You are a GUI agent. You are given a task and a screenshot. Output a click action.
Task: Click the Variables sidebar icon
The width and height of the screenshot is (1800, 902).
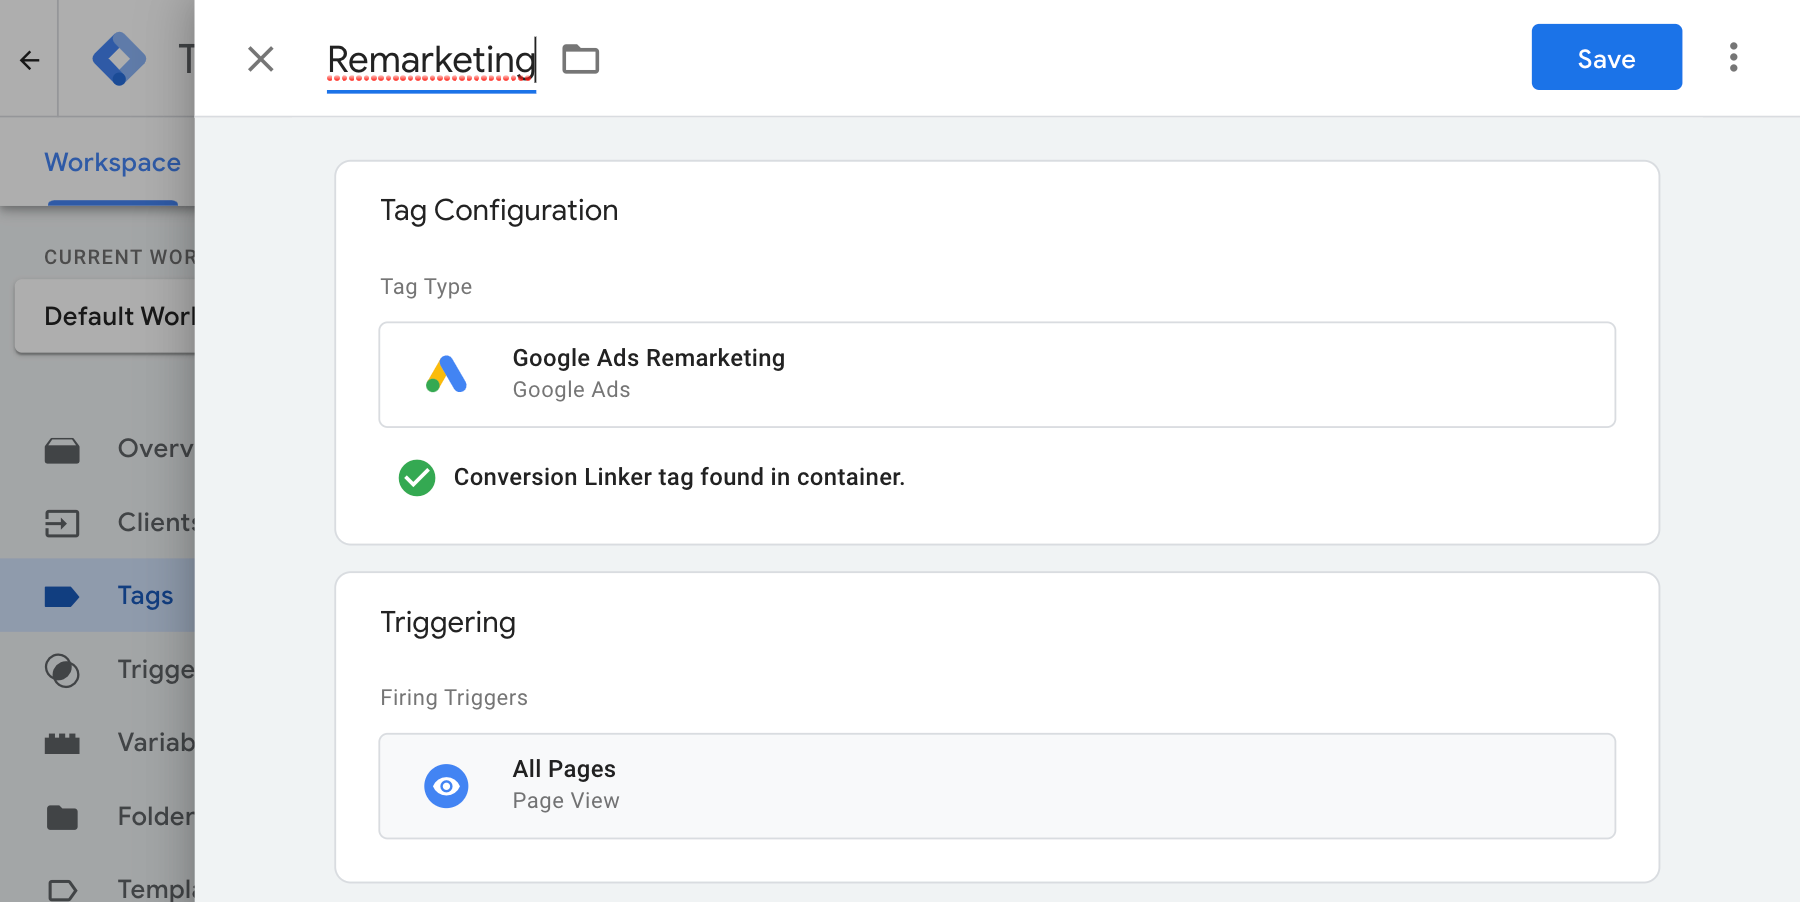click(62, 743)
